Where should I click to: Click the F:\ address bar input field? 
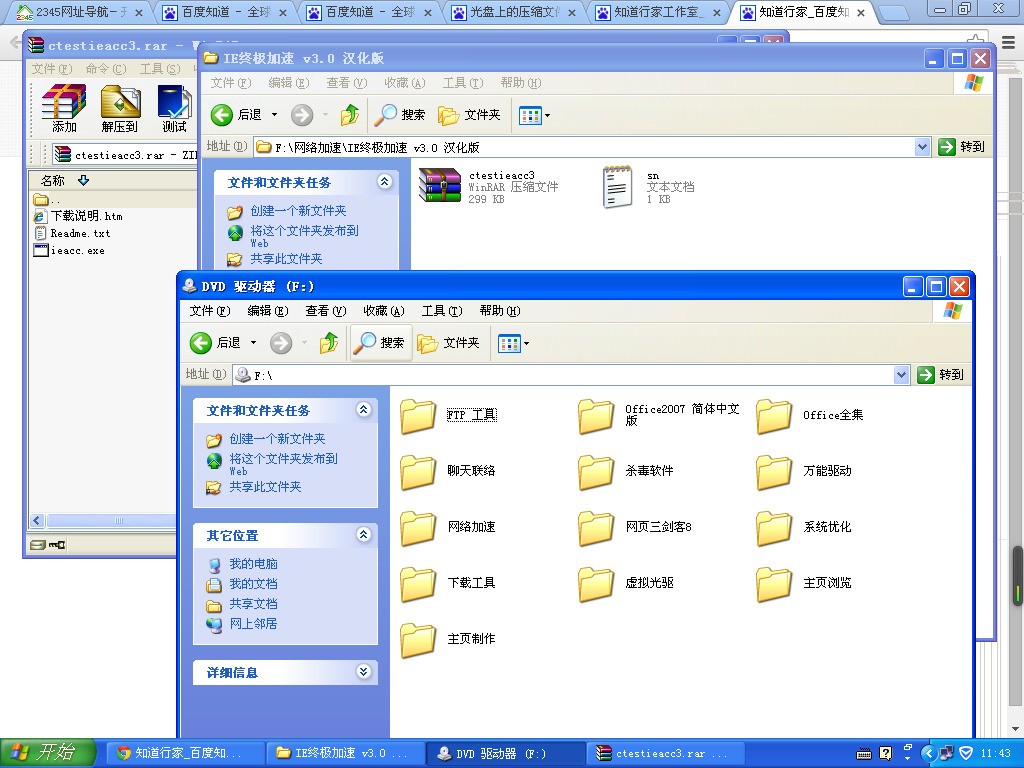(x=570, y=374)
